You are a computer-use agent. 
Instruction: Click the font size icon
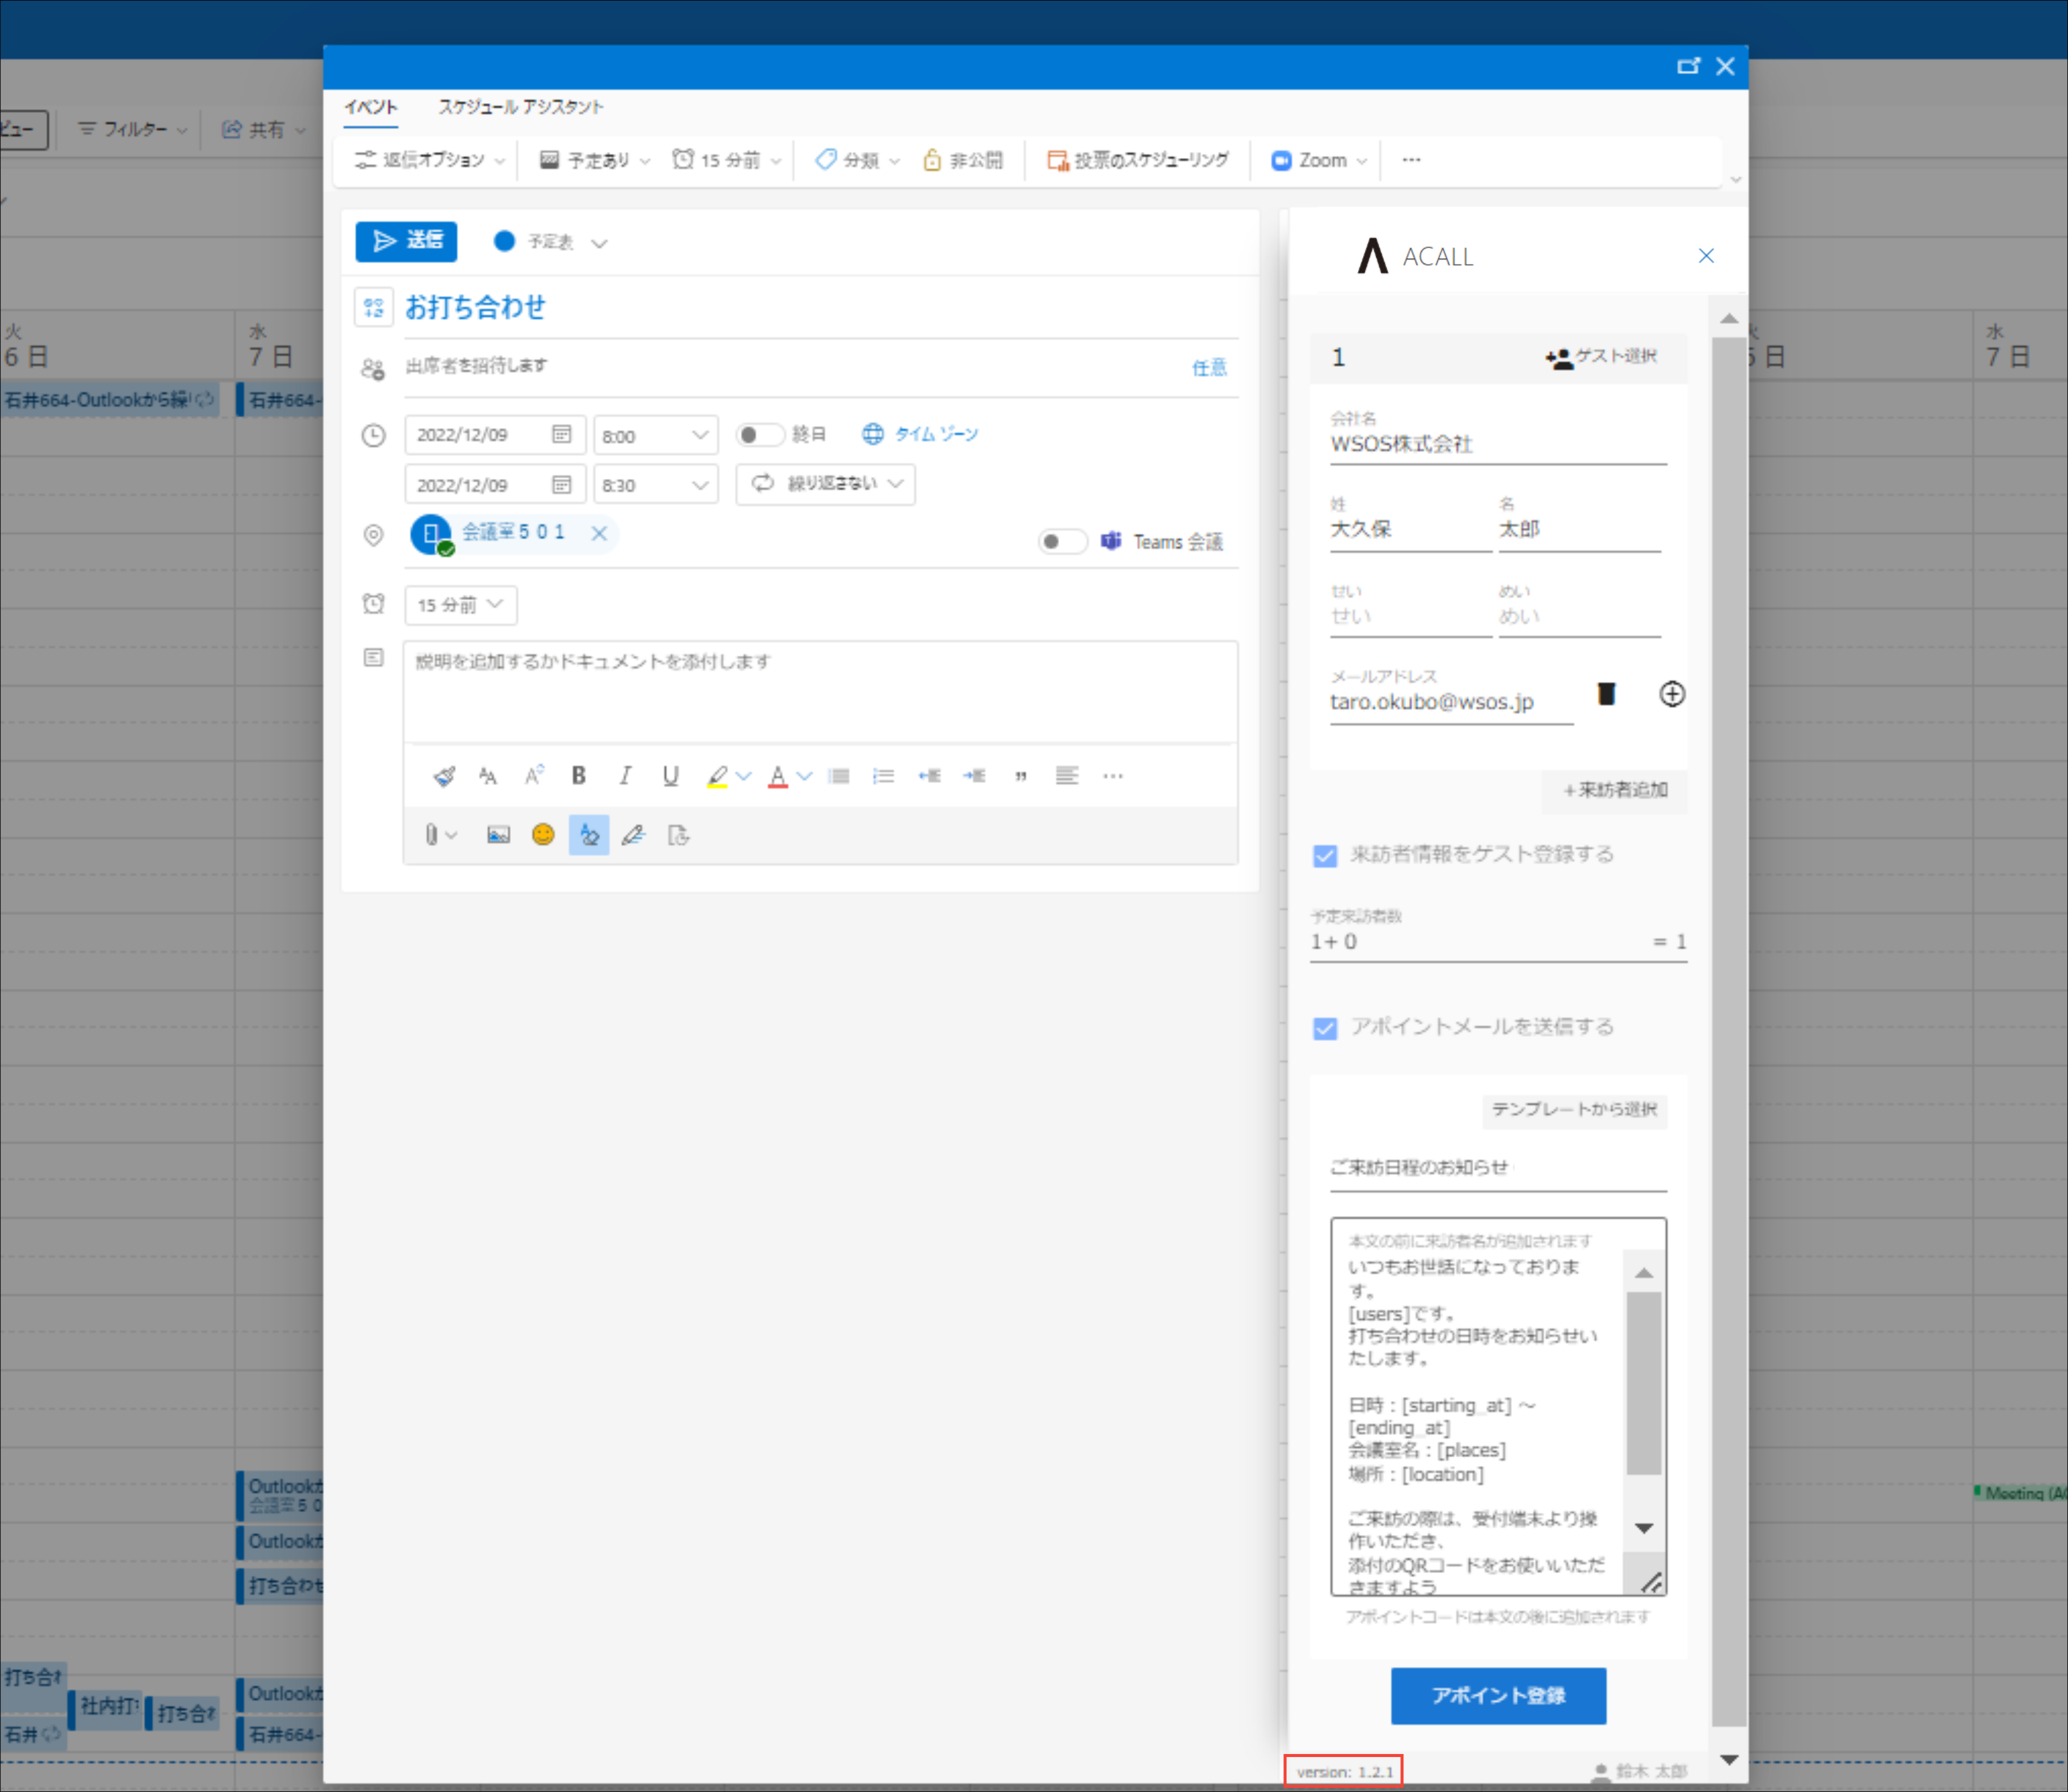[488, 776]
